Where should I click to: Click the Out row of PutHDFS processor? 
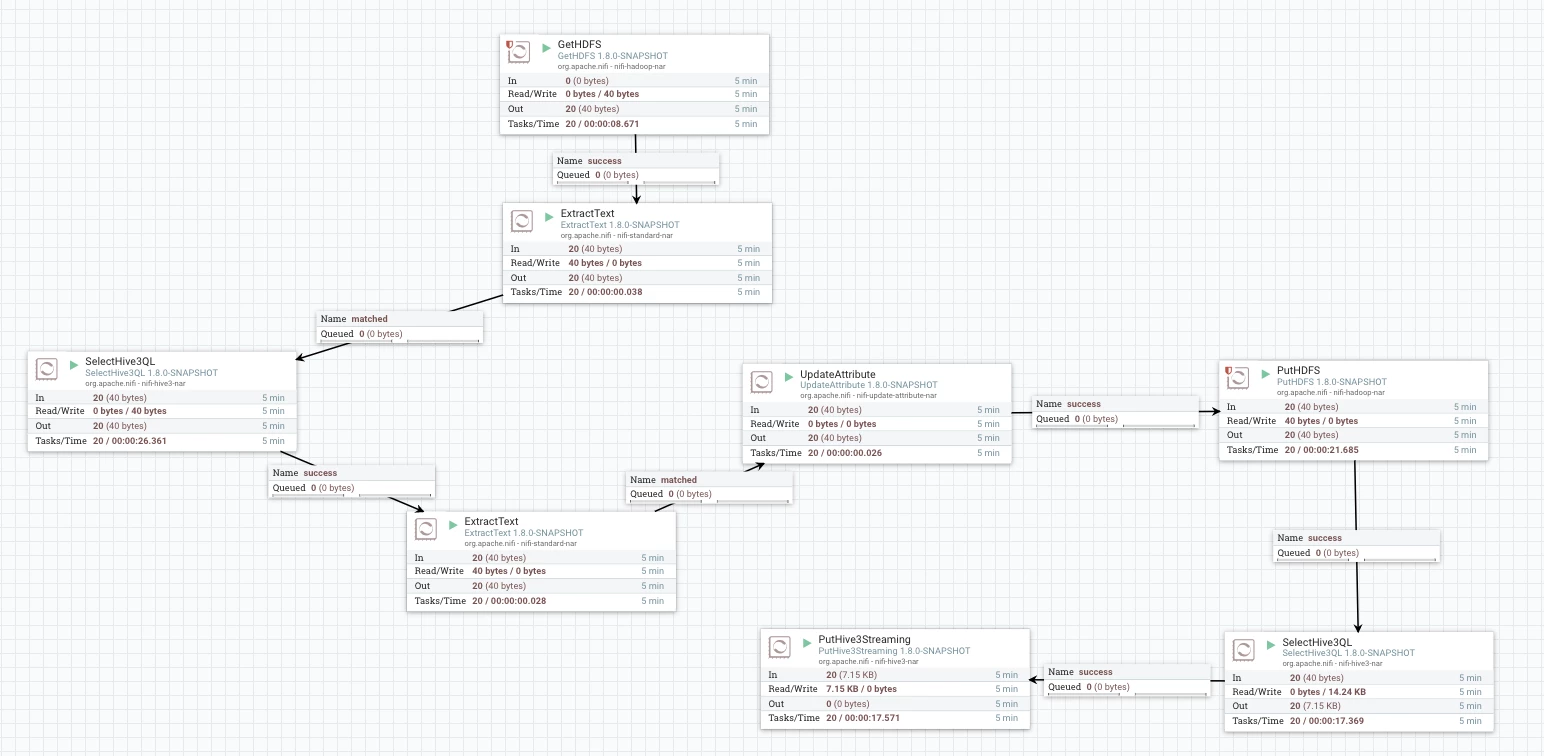click(1353, 435)
